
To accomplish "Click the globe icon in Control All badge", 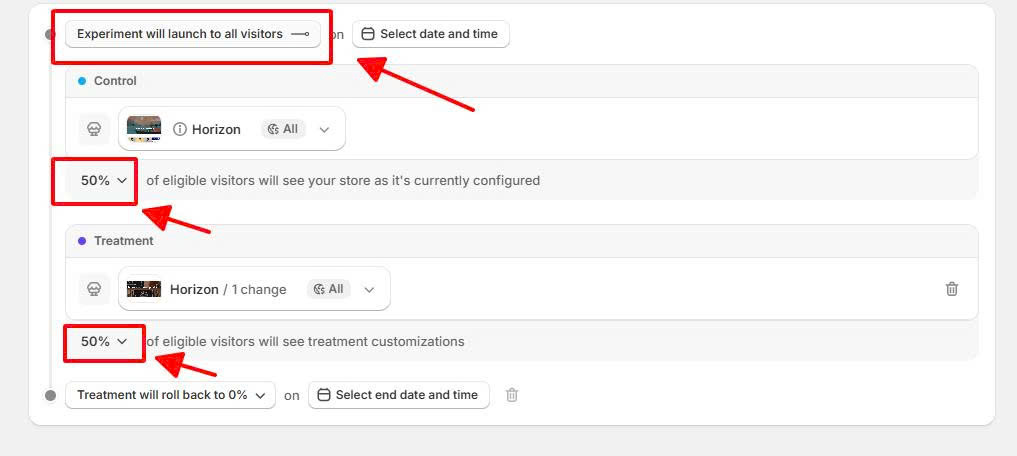I will click(x=273, y=129).
